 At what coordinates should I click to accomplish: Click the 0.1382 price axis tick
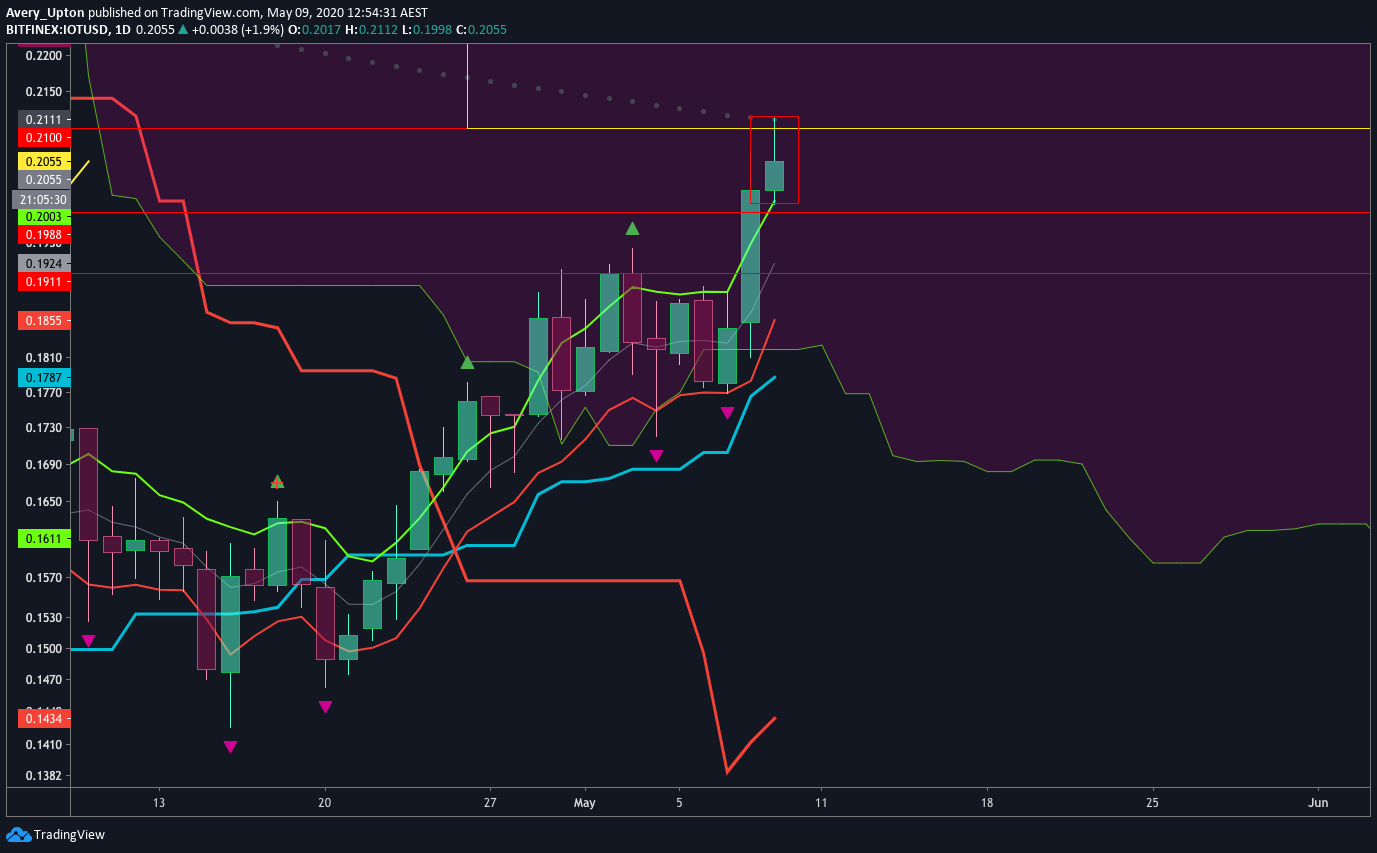coord(44,776)
